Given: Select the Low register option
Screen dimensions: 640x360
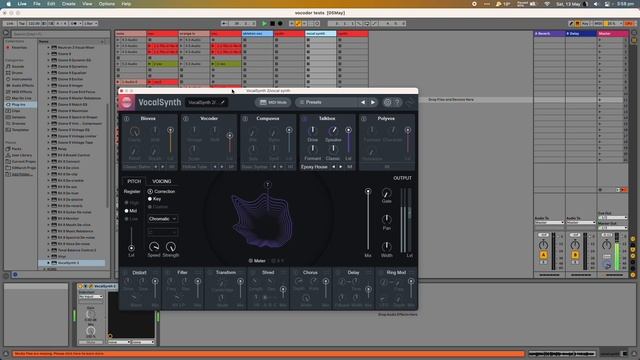Looking at the screenshot, I should click(x=127, y=219).
